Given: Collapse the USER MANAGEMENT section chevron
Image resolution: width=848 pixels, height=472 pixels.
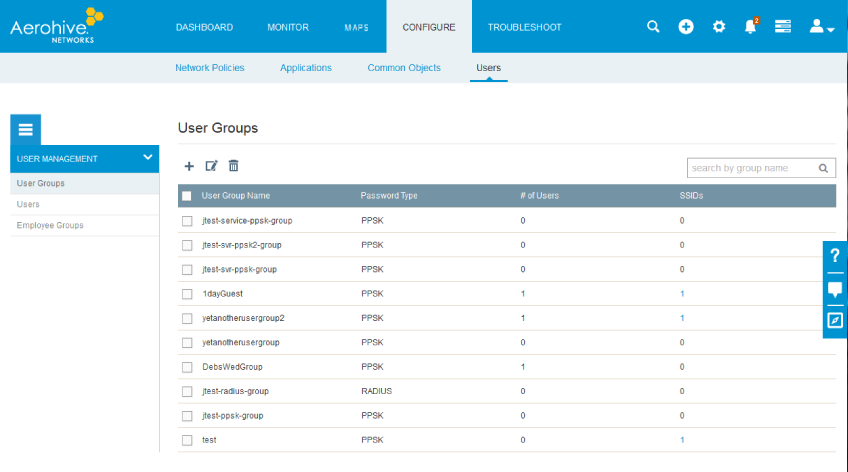Looking at the screenshot, I should pyautogui.click(x=148, y=158).
